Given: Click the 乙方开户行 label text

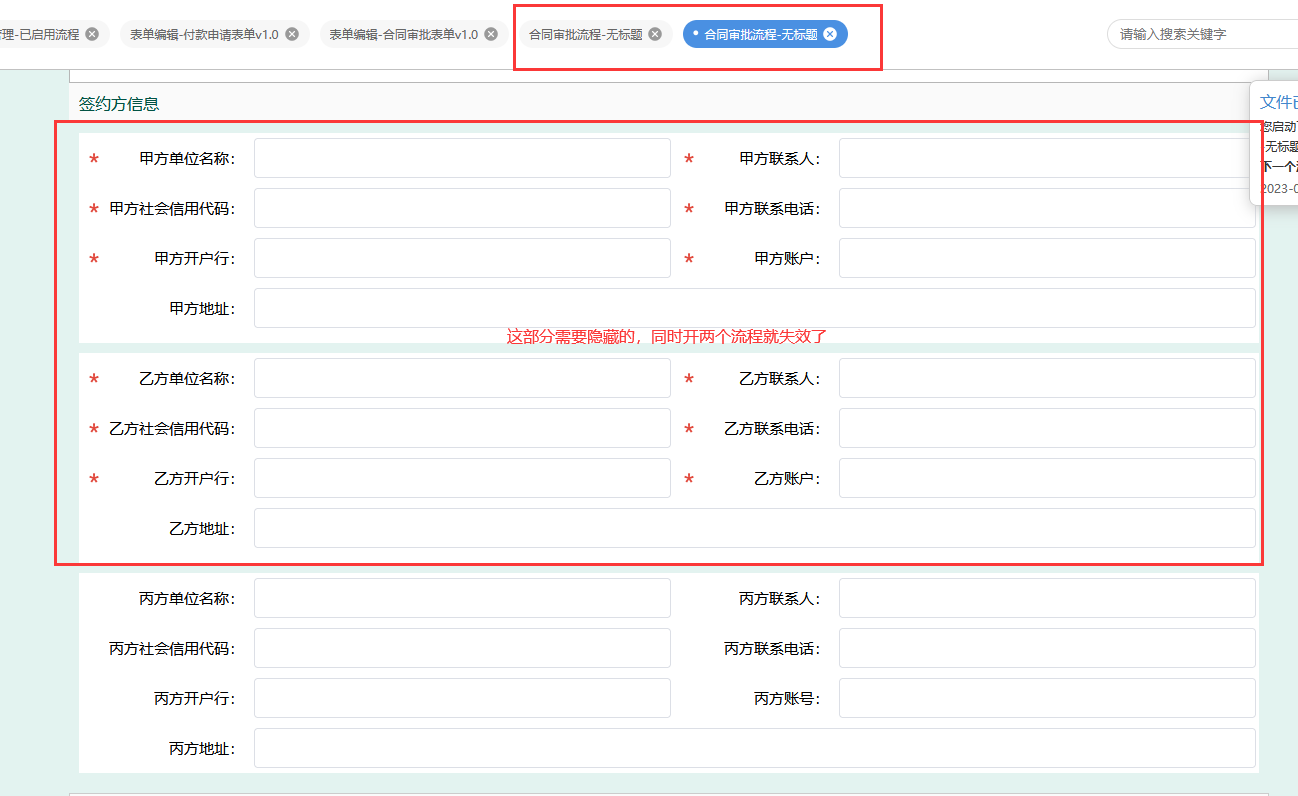Looking at the screenshot, I should (195, 479).
